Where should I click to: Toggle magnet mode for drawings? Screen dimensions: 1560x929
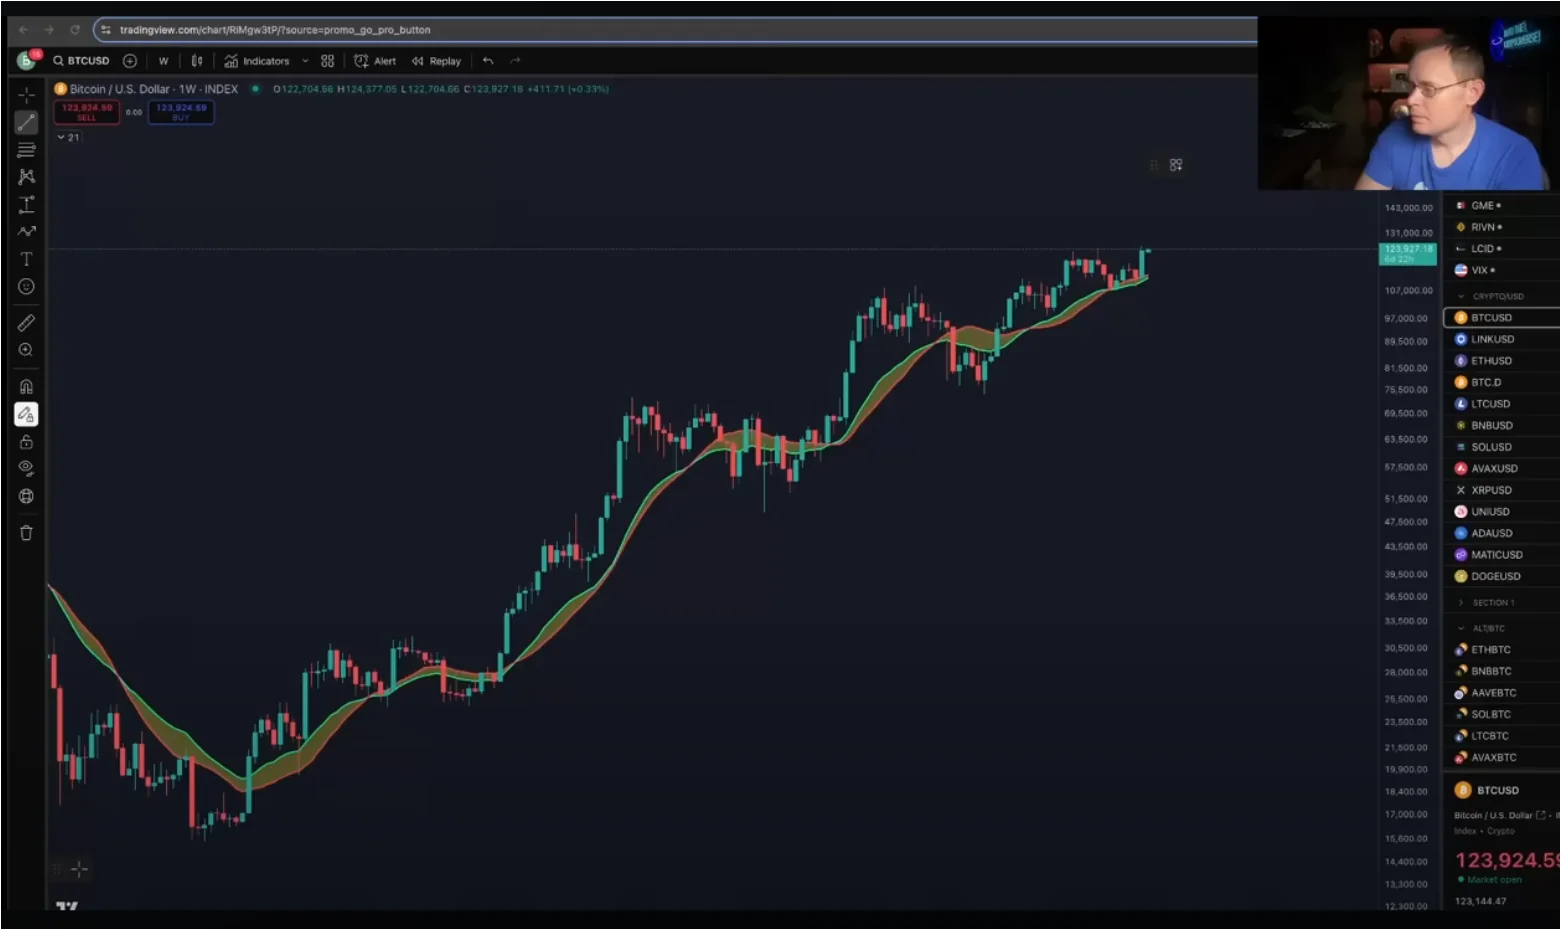26,387
